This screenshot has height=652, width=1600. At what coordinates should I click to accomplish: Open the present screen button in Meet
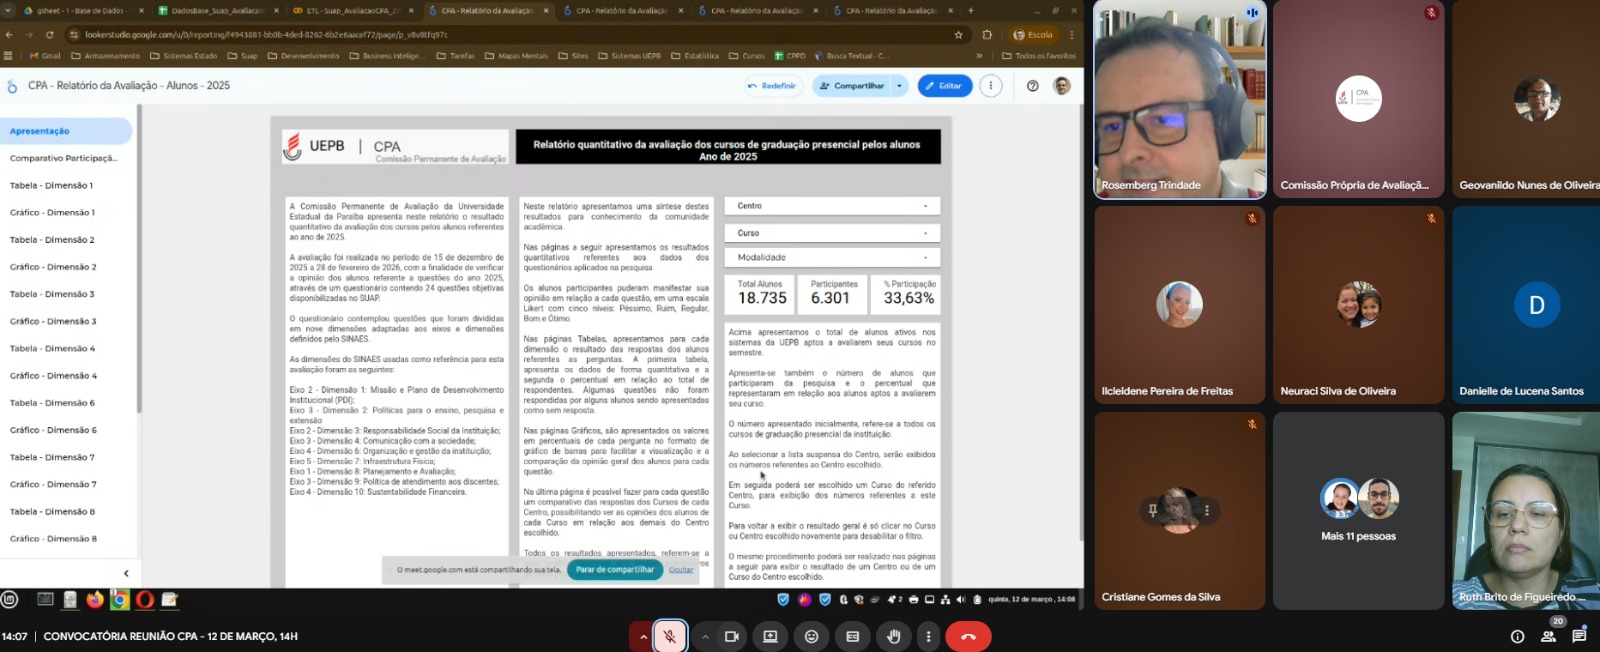(770, 636)
